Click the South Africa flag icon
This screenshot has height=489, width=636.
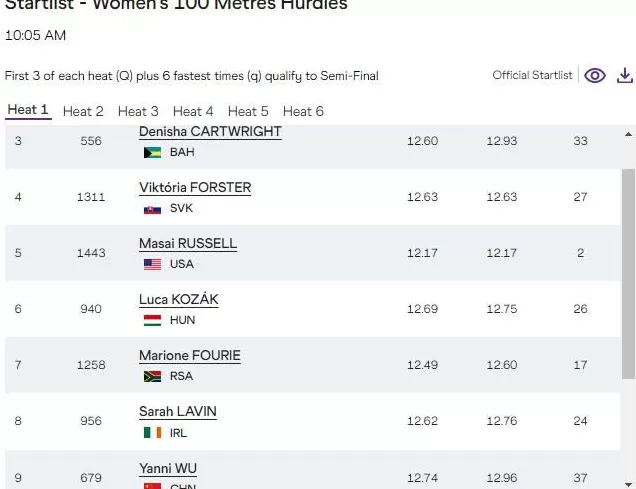pos(153,377)
